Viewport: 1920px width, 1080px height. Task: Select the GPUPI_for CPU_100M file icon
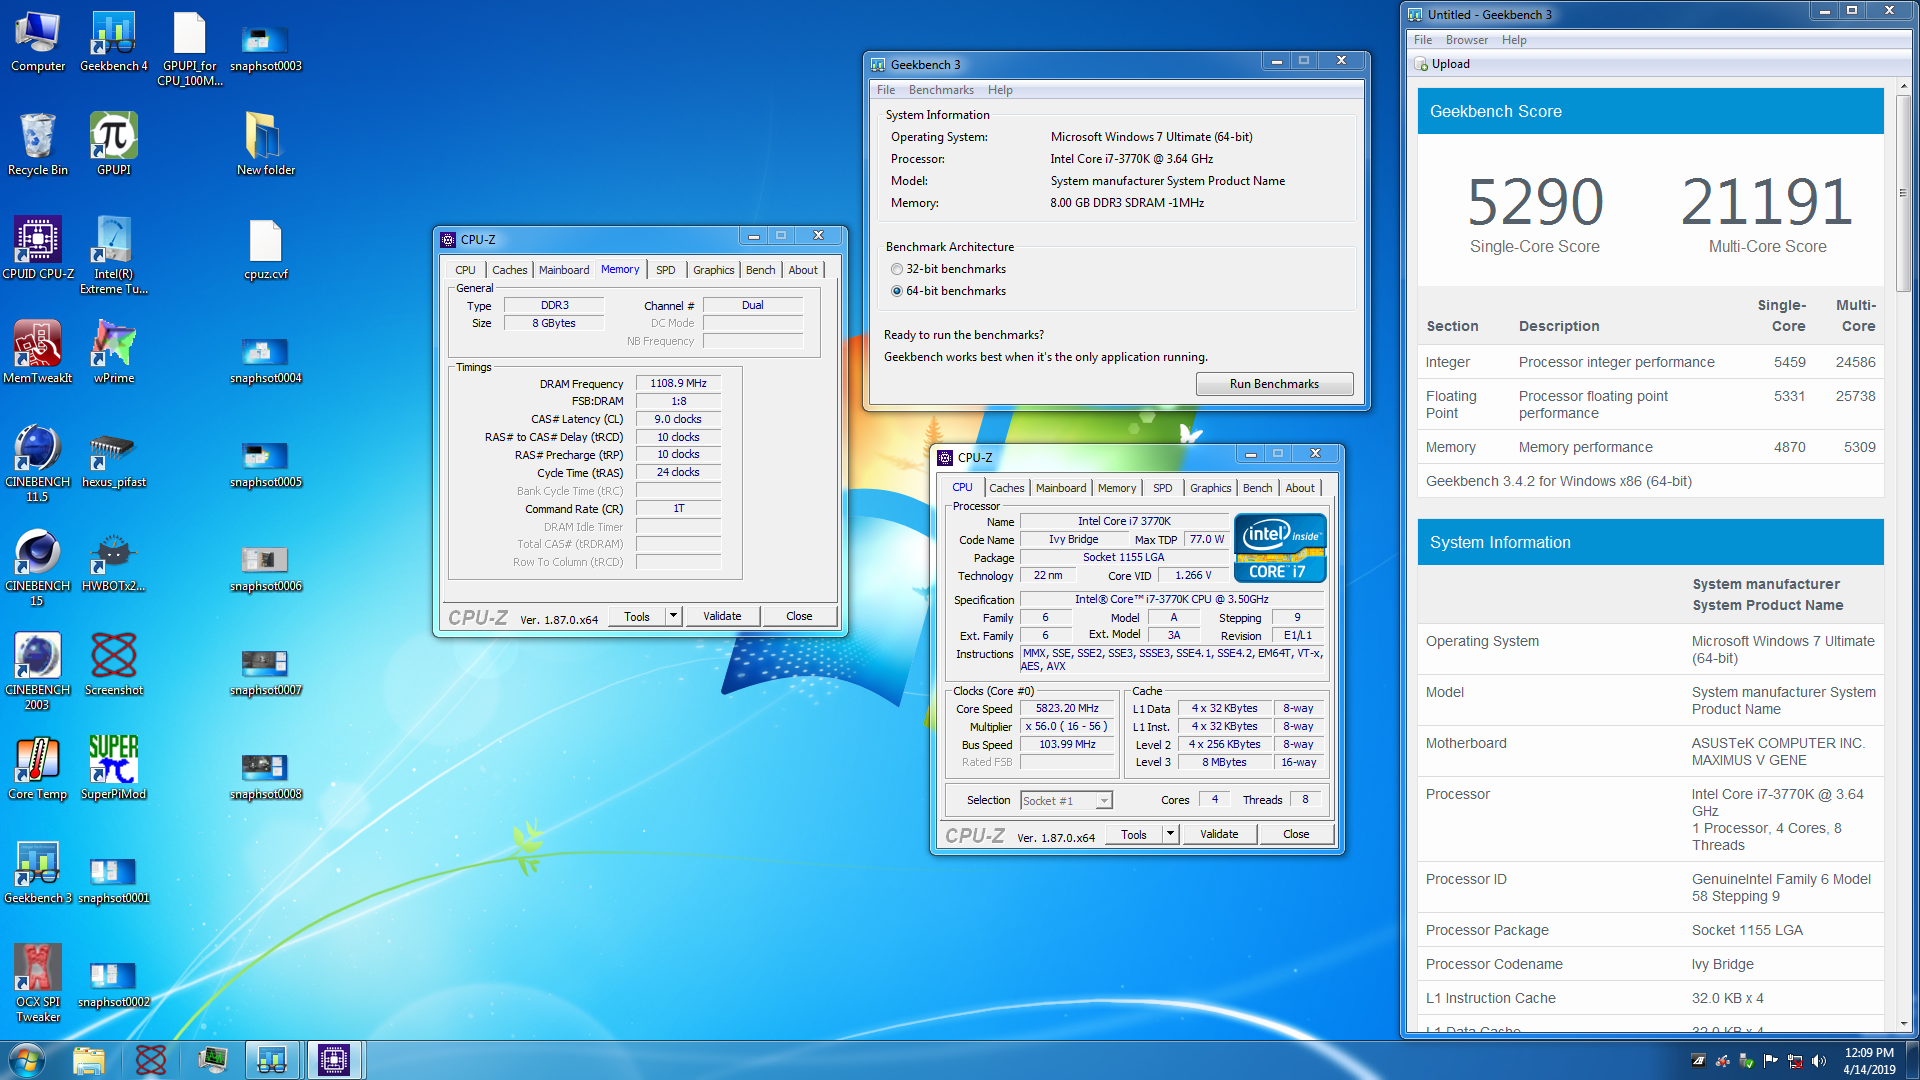[189, 49]
